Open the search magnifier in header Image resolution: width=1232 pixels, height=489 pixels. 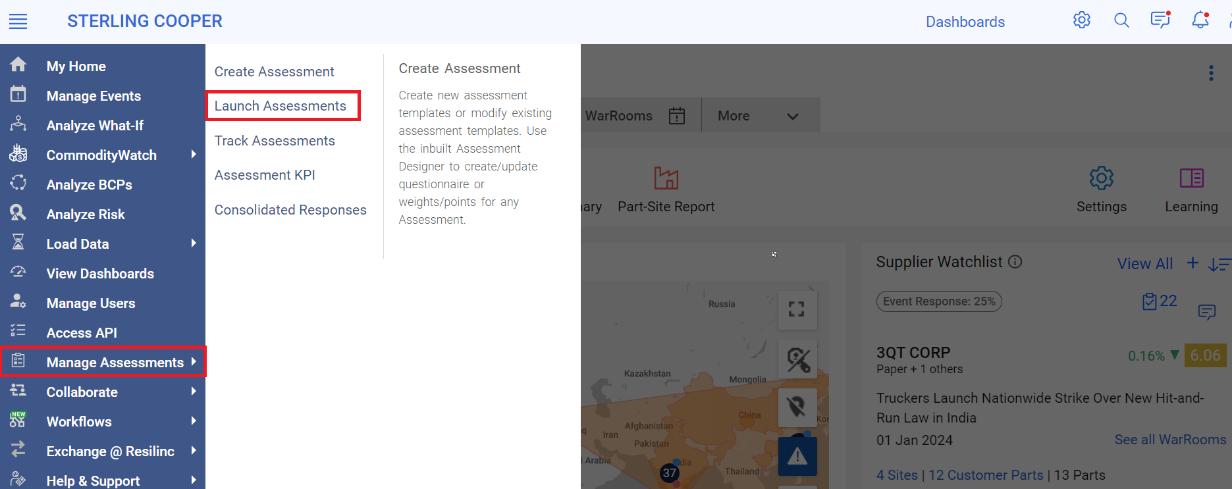[1122, 20]
